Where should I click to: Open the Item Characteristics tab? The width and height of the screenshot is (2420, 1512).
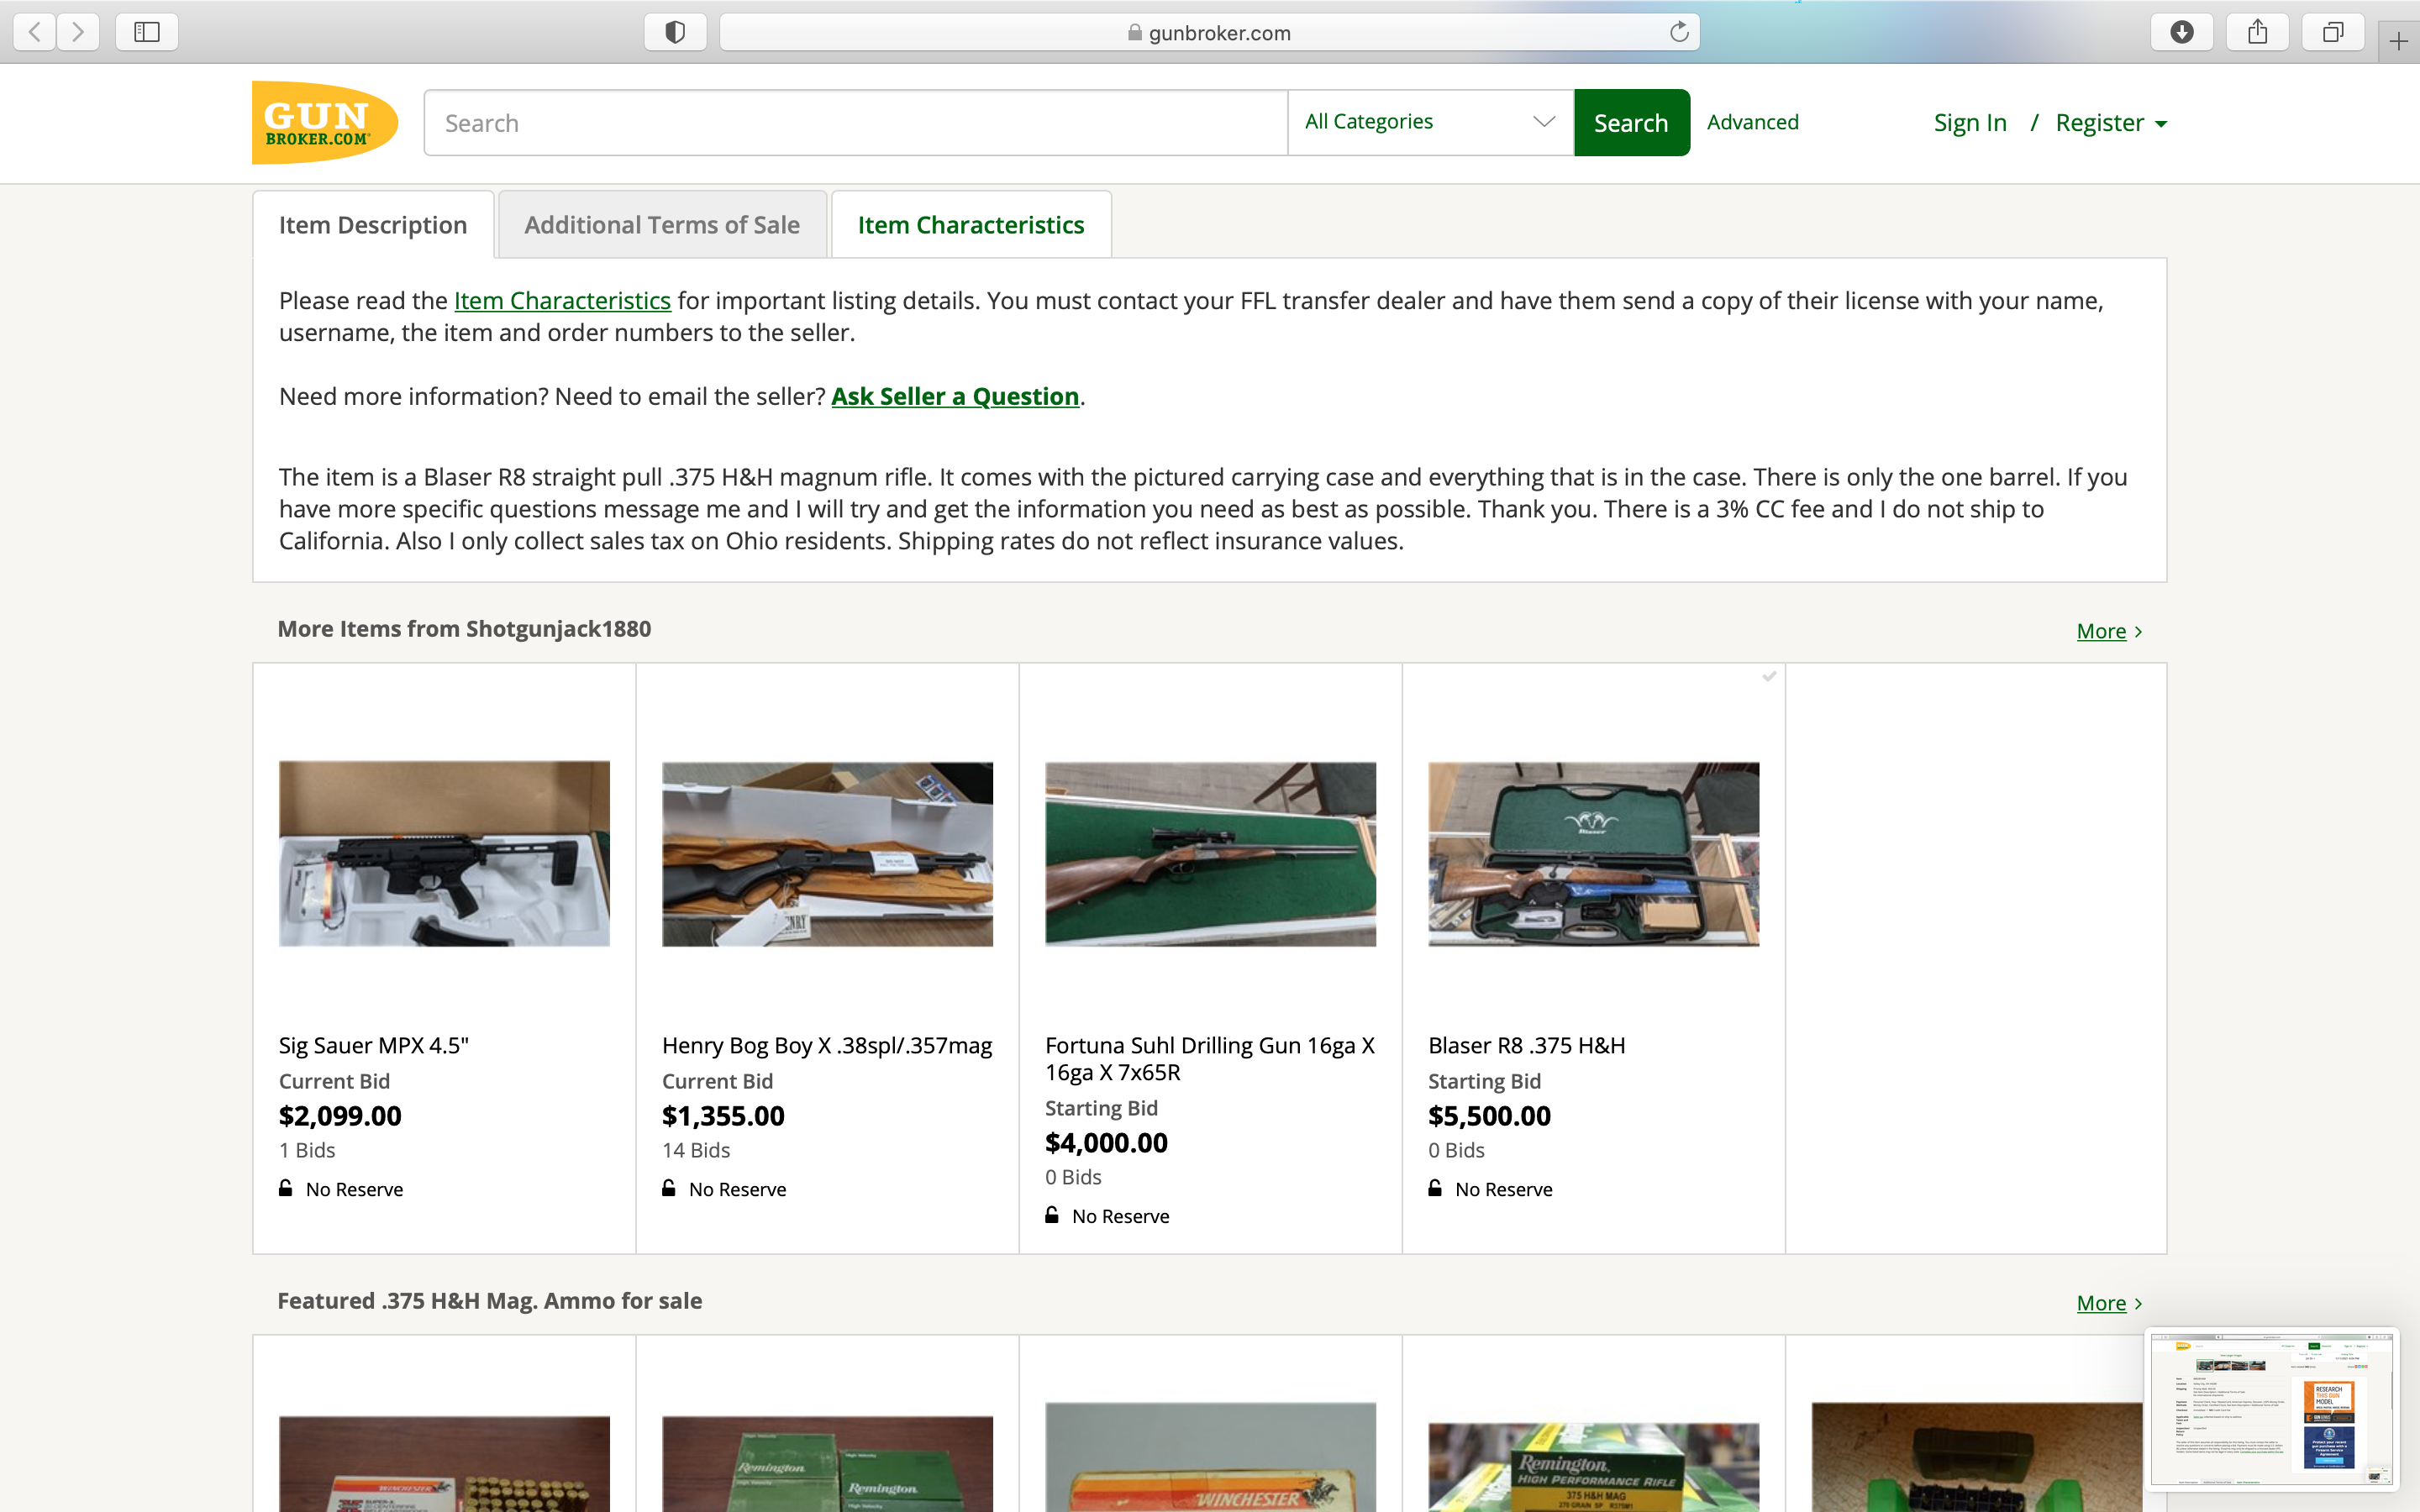coord(970,225)
